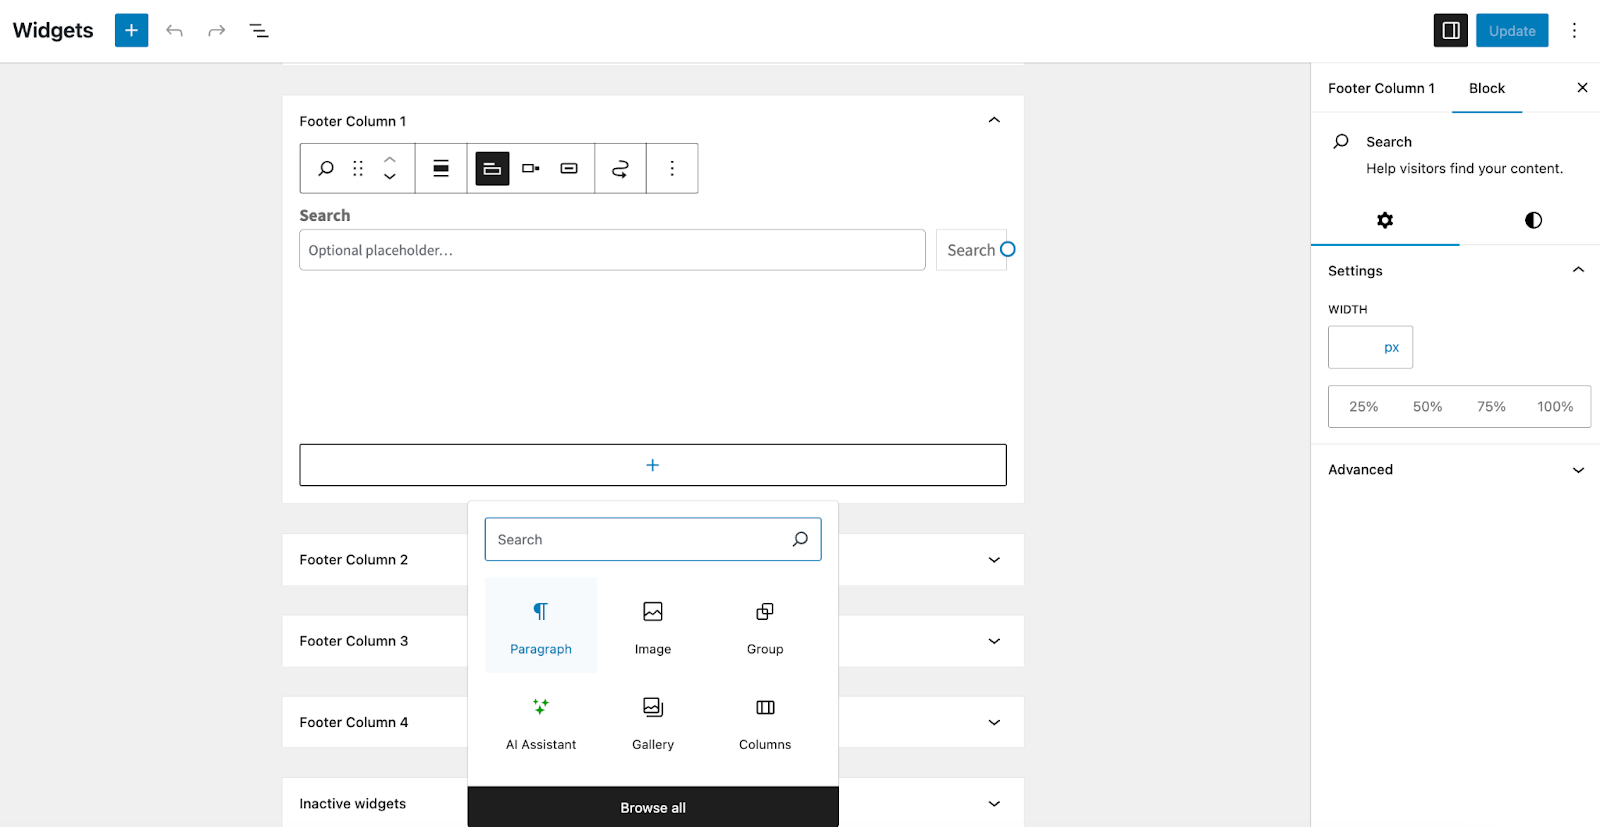Screen dimensions: 1600x827
Task: Insert an Image block
Action: [653, 625]
